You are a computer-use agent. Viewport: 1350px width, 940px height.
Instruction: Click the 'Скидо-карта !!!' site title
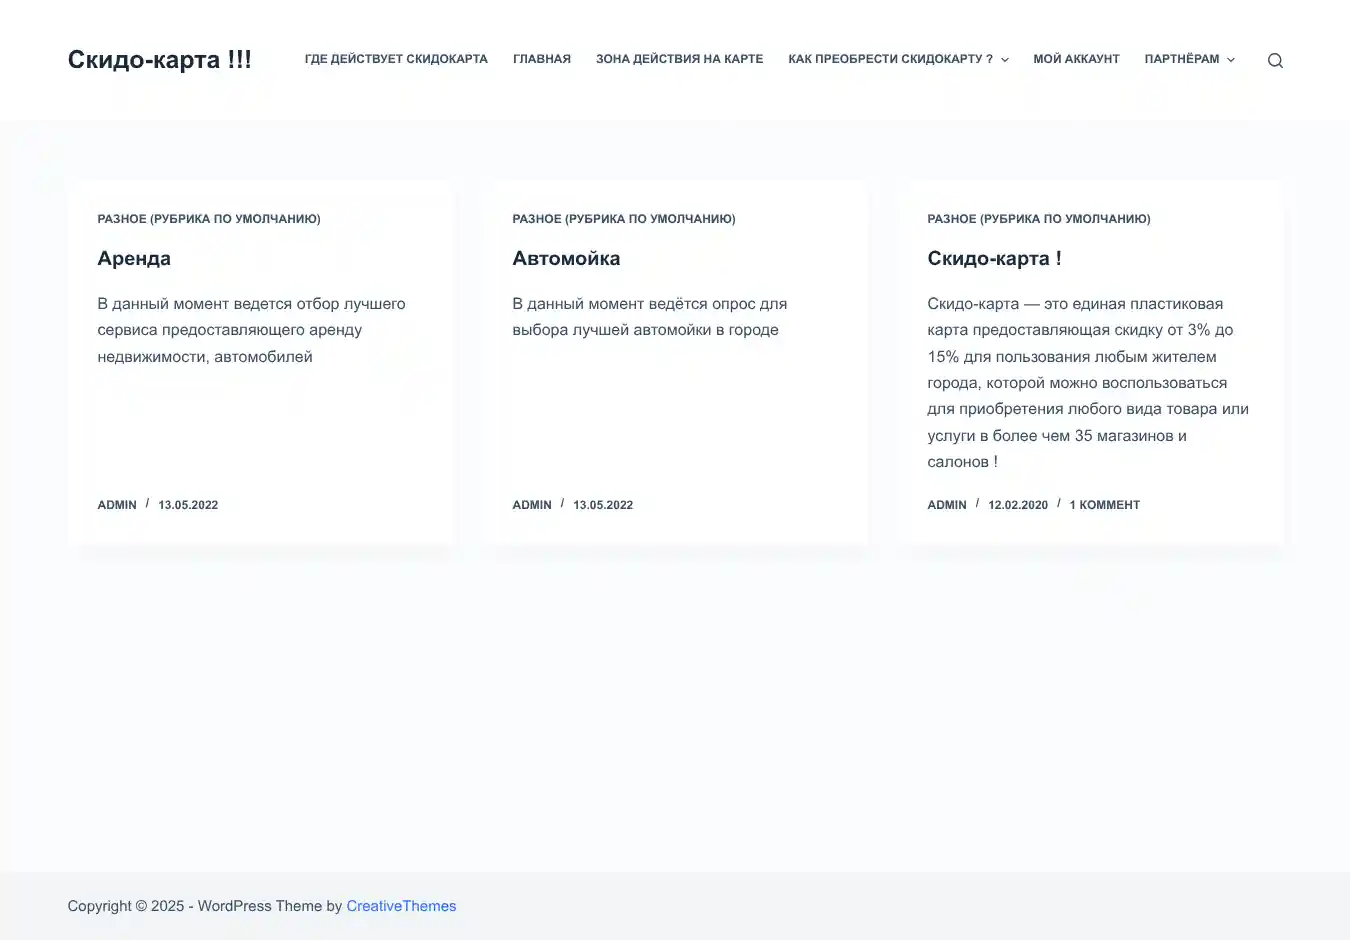pyautogui.click(x=160, y=60)
